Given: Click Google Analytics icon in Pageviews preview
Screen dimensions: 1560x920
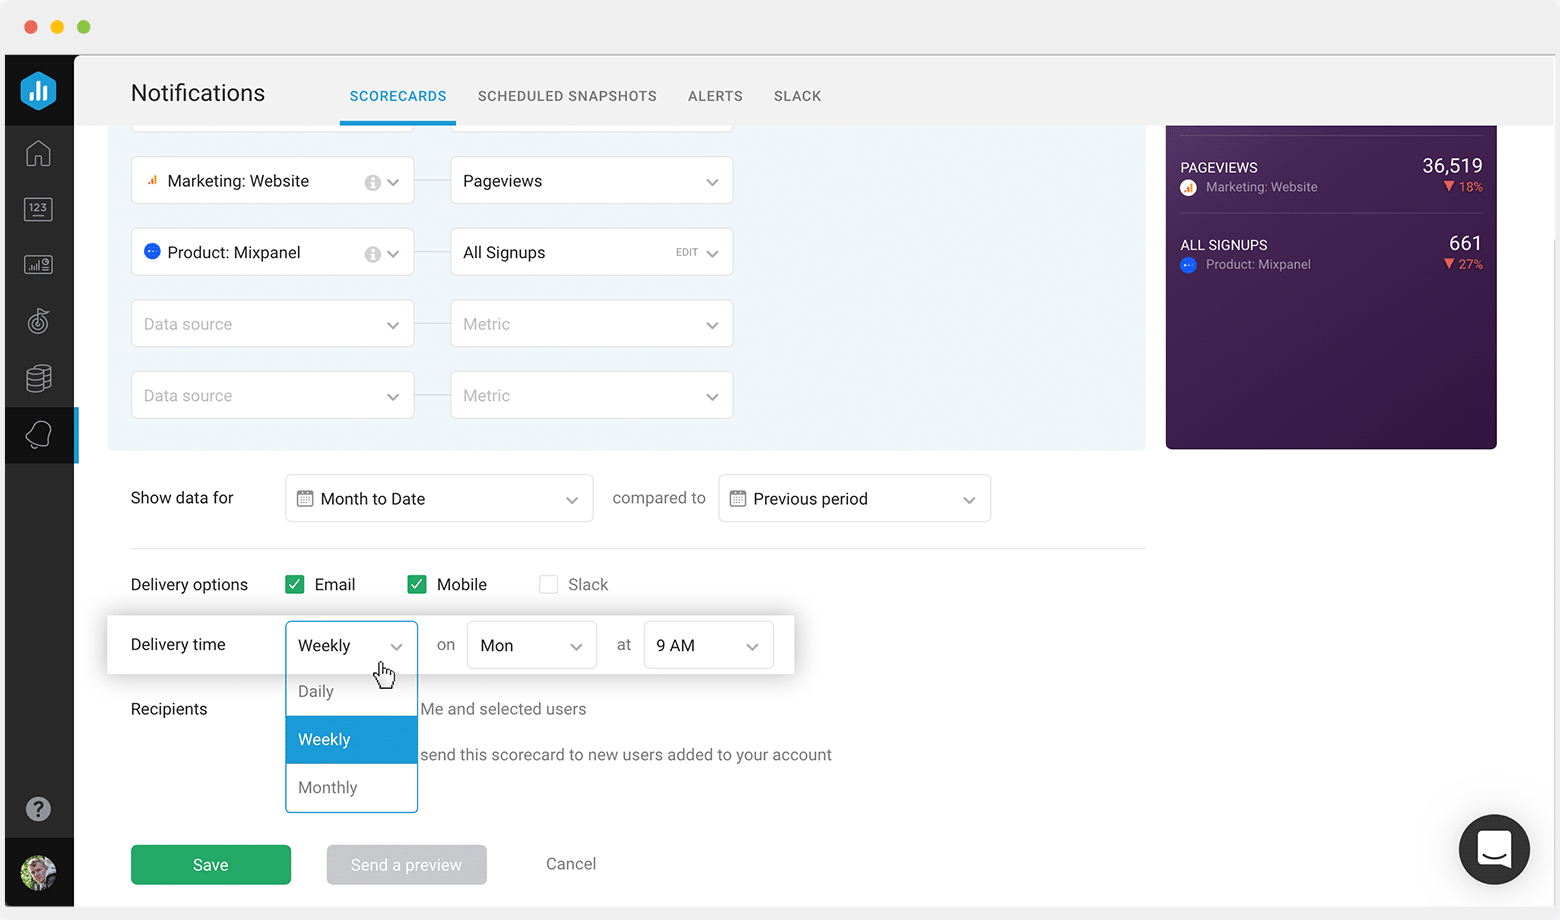Looking at the screenshot, I should tap(1188, 188).
